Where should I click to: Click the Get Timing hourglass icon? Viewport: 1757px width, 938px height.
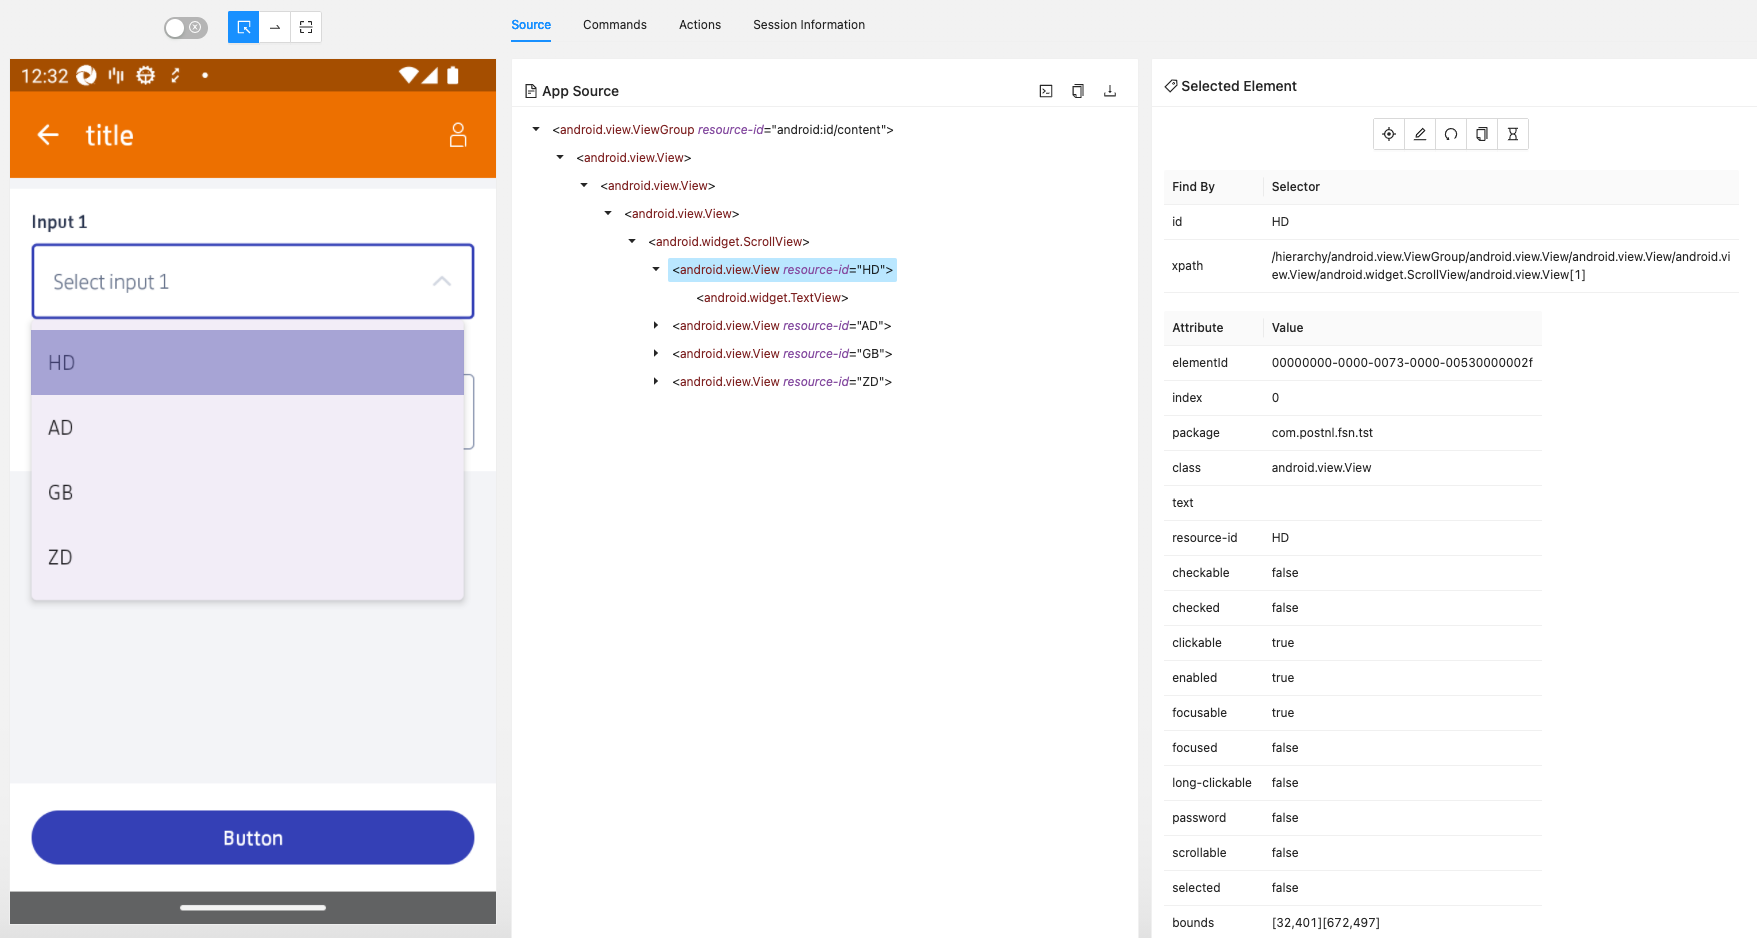pos(1513,134)
